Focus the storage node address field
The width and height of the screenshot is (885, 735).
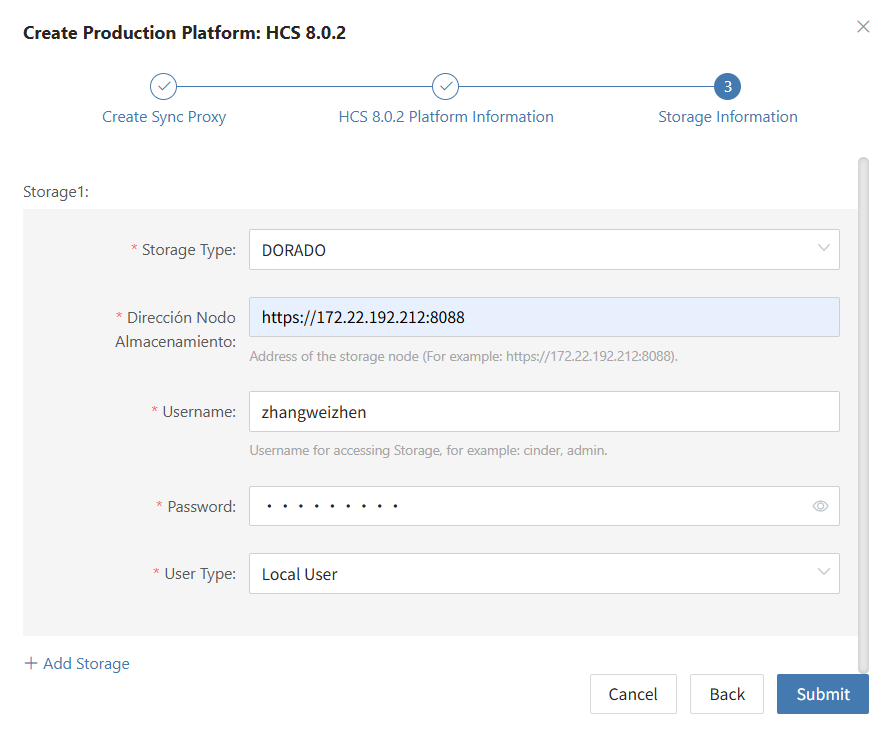(x=544, y=317)
